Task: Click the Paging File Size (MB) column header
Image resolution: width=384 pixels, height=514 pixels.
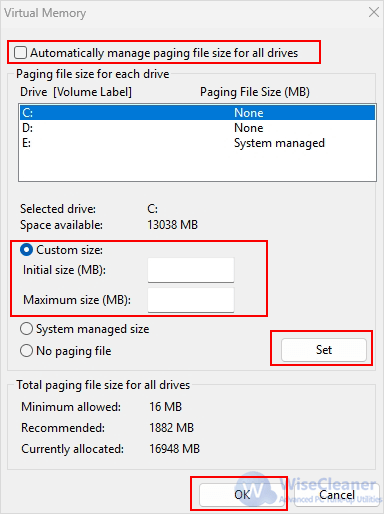Action: tap(255, 92)
